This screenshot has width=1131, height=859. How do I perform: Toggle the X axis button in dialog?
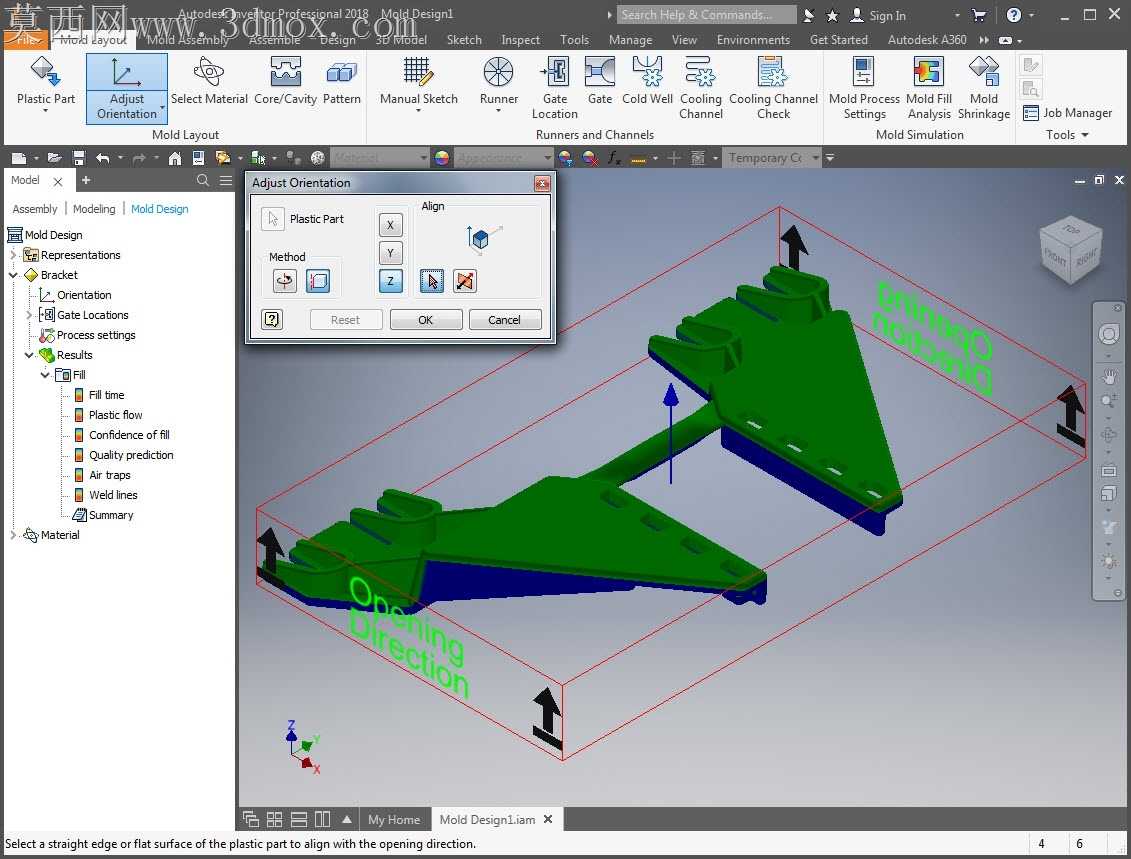[x=390, y=225]
